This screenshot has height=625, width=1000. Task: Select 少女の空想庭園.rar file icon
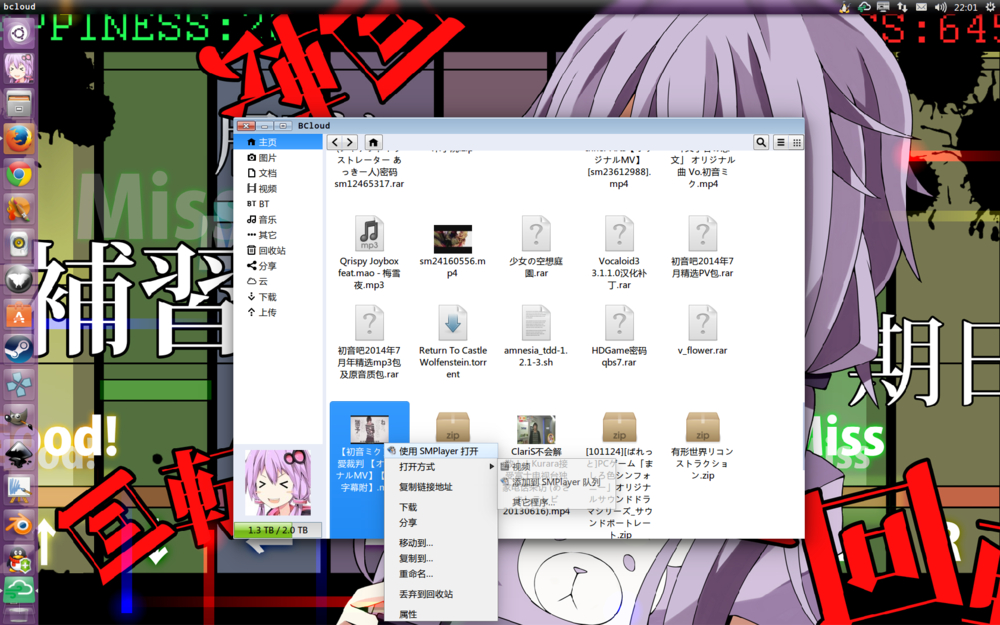coord(536,234)
